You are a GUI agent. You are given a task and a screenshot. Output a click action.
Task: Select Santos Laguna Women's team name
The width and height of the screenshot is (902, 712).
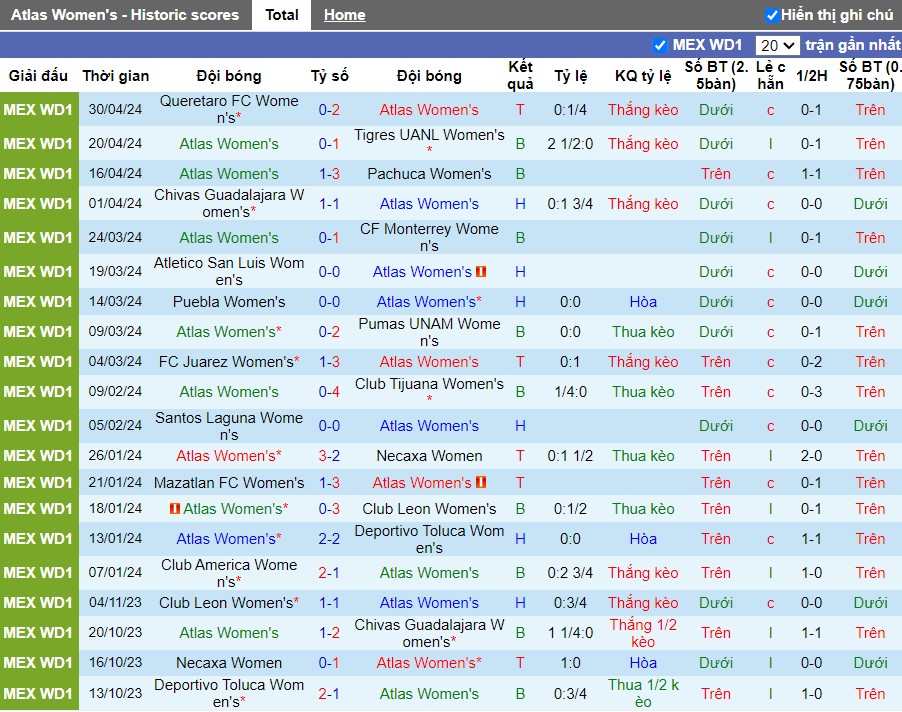click(229, 426)
